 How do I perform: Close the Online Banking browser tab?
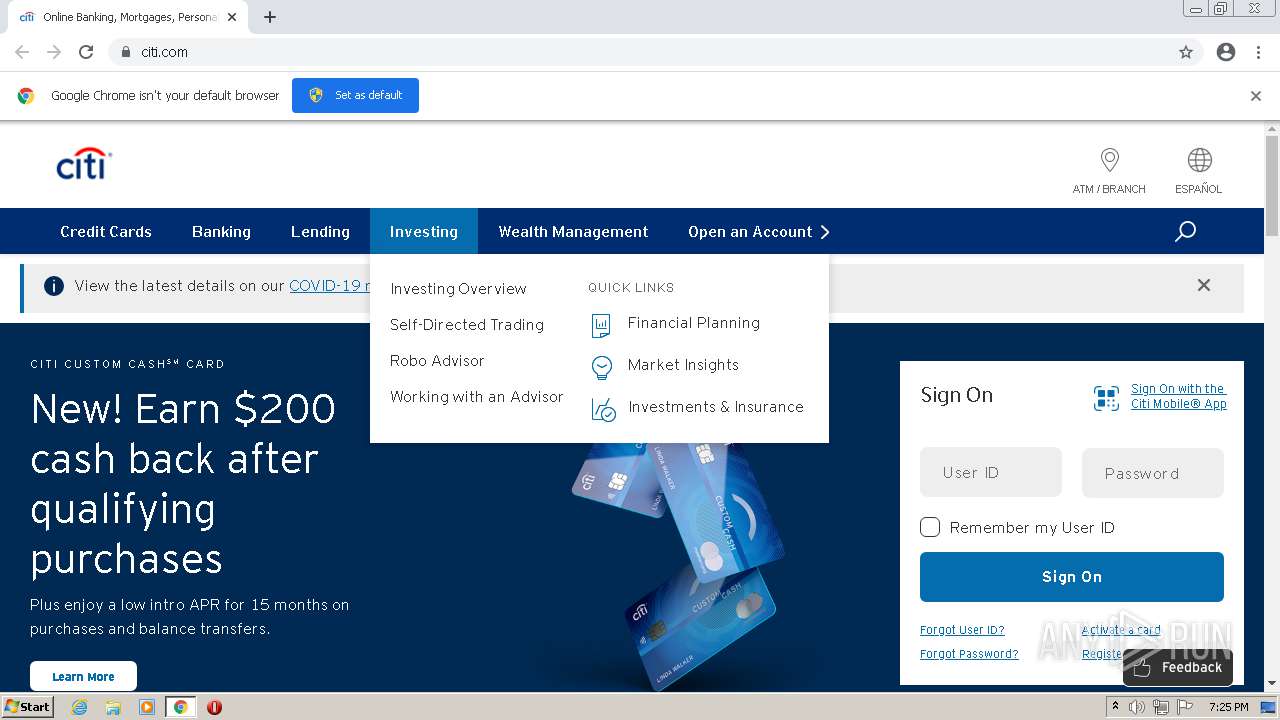pyautogui.click(x=232, y=17)
